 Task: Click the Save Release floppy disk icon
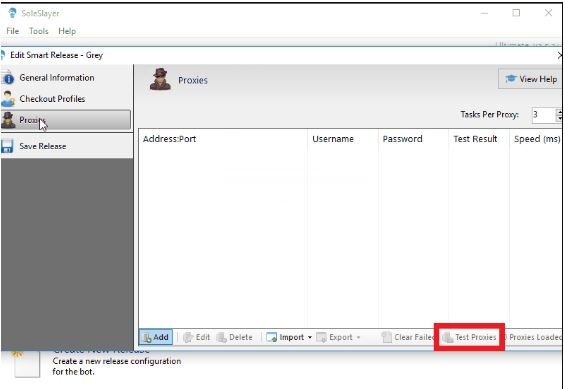pos(7,146)
